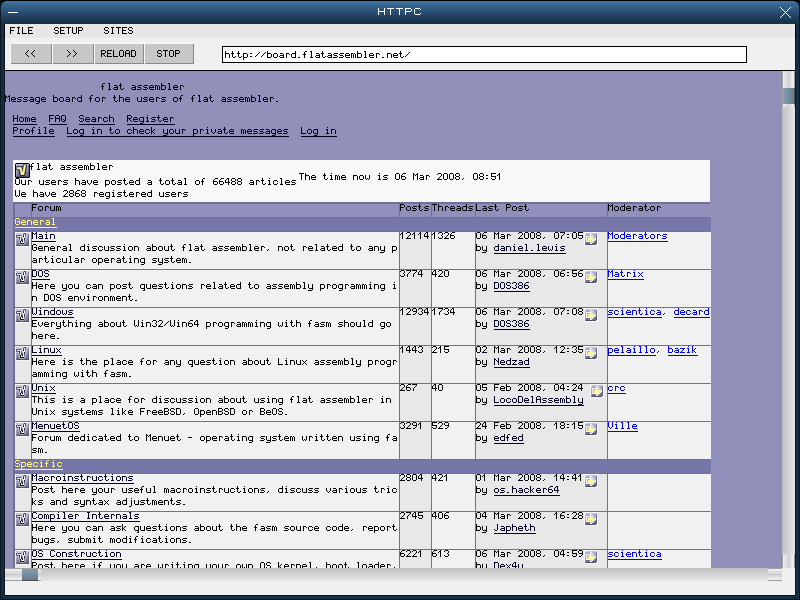
Task: Open latest post arrow in Macroinstructions row
Action: [591, 481]
